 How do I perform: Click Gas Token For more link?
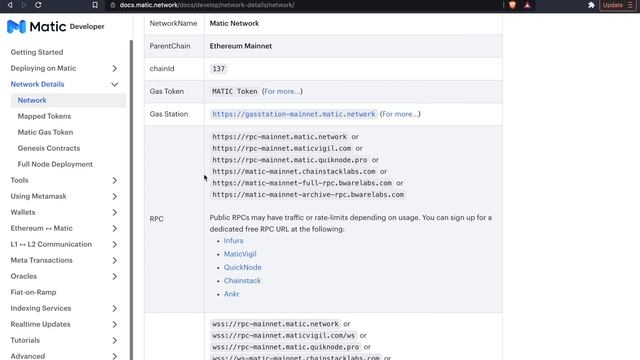tap(282, 91)
